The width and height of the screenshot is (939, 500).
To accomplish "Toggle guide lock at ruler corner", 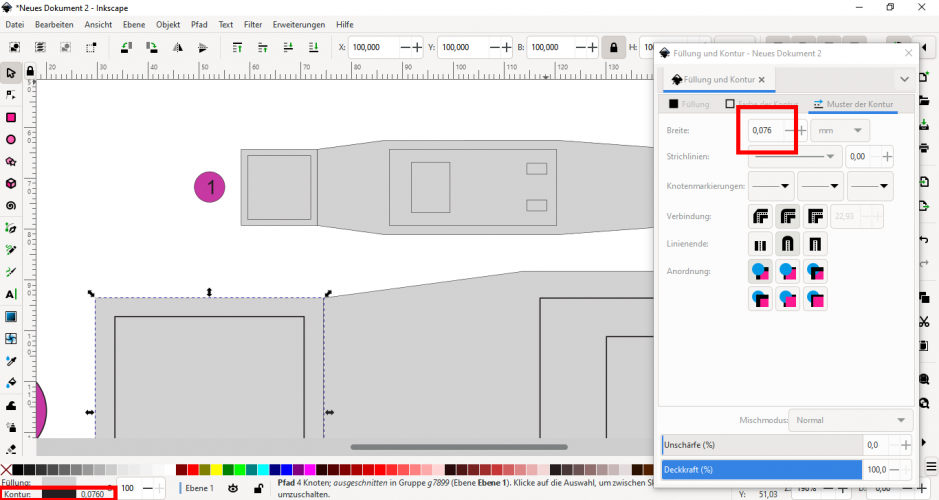I will click(x=30, y=71).
